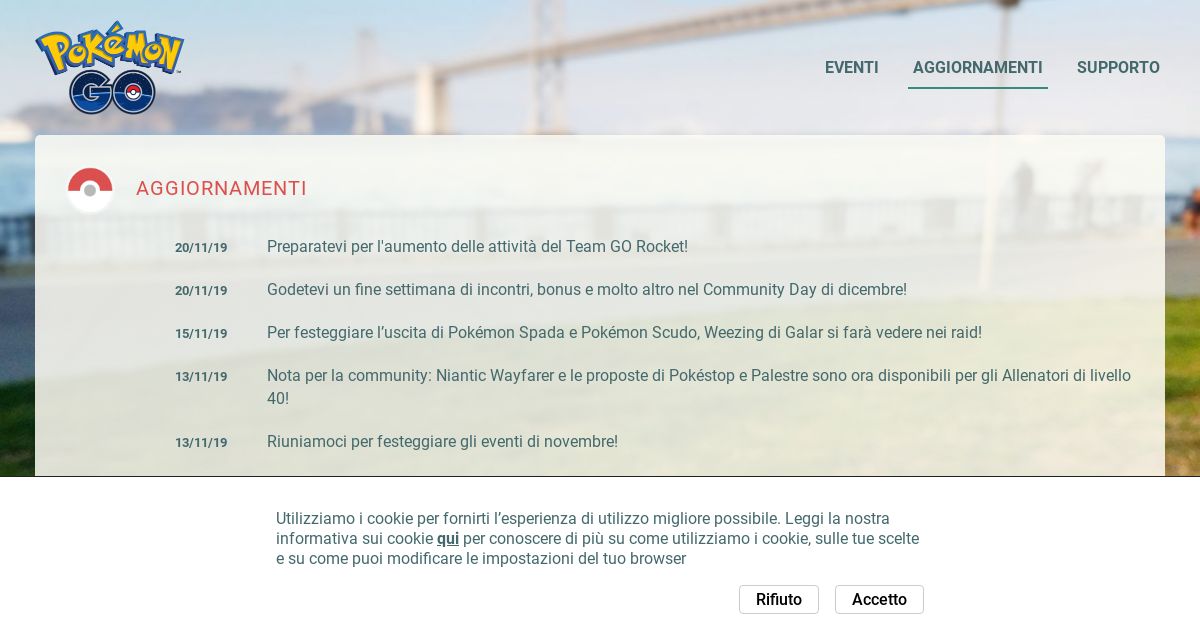
Task: Open the Team GO Rocket activity news
Action: 477,247
